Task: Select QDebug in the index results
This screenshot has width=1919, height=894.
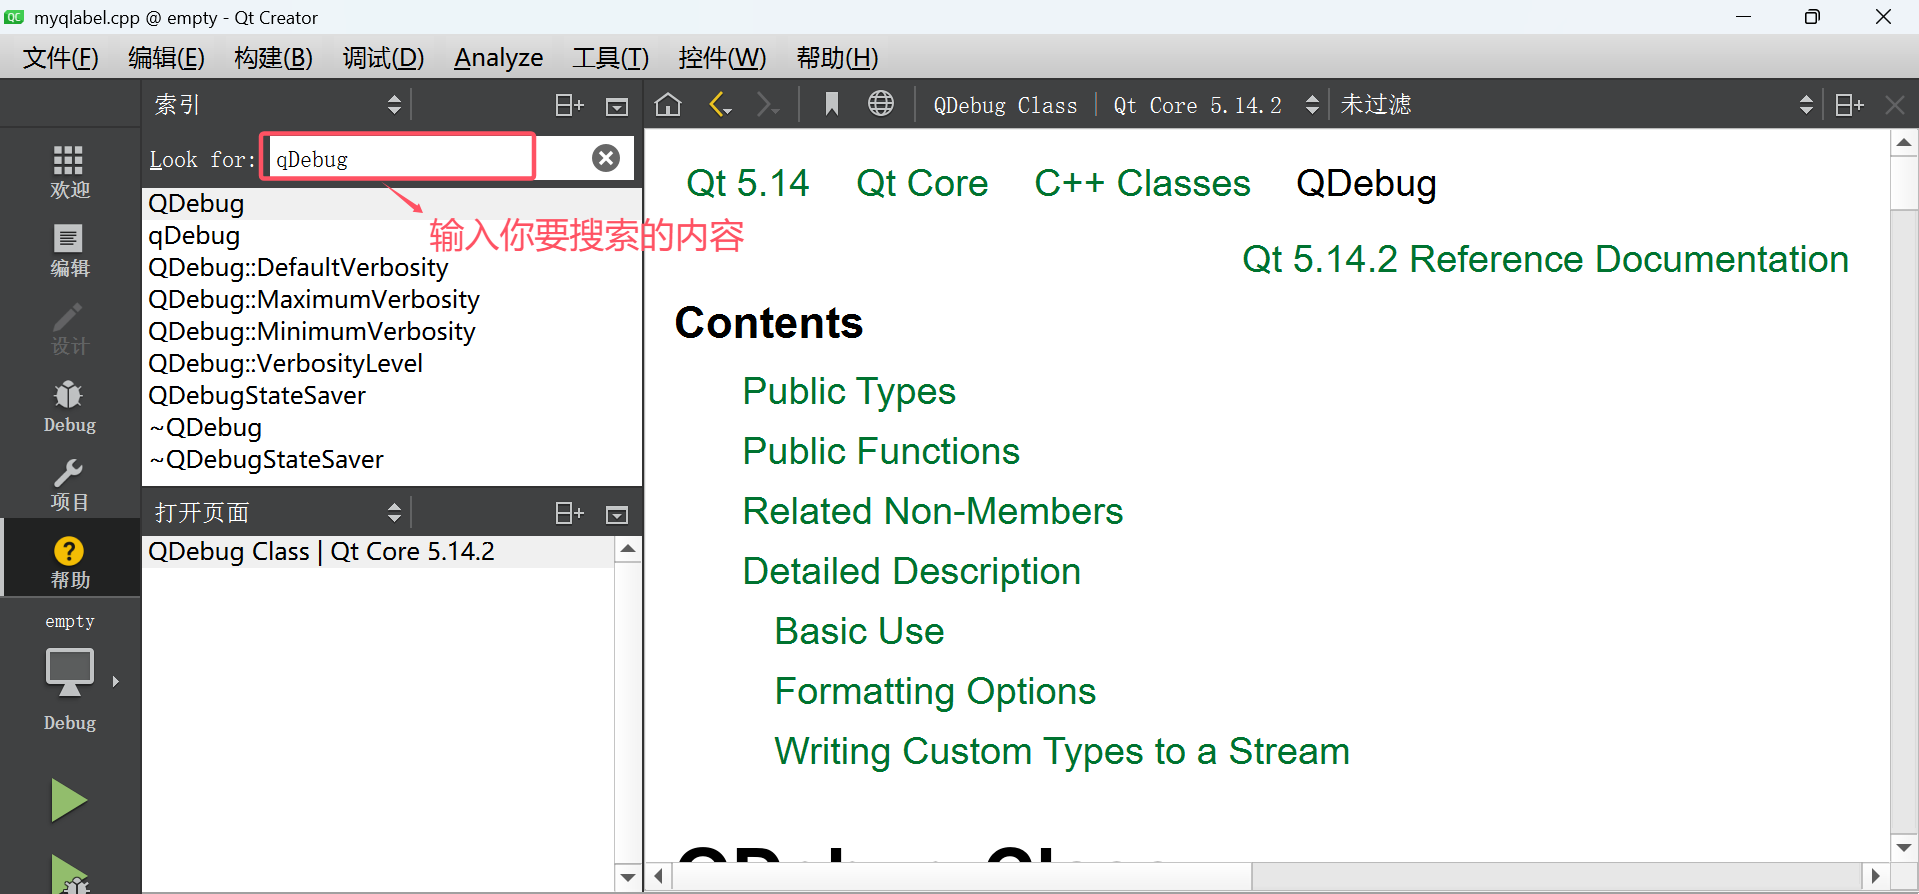Action: [392, 203]
